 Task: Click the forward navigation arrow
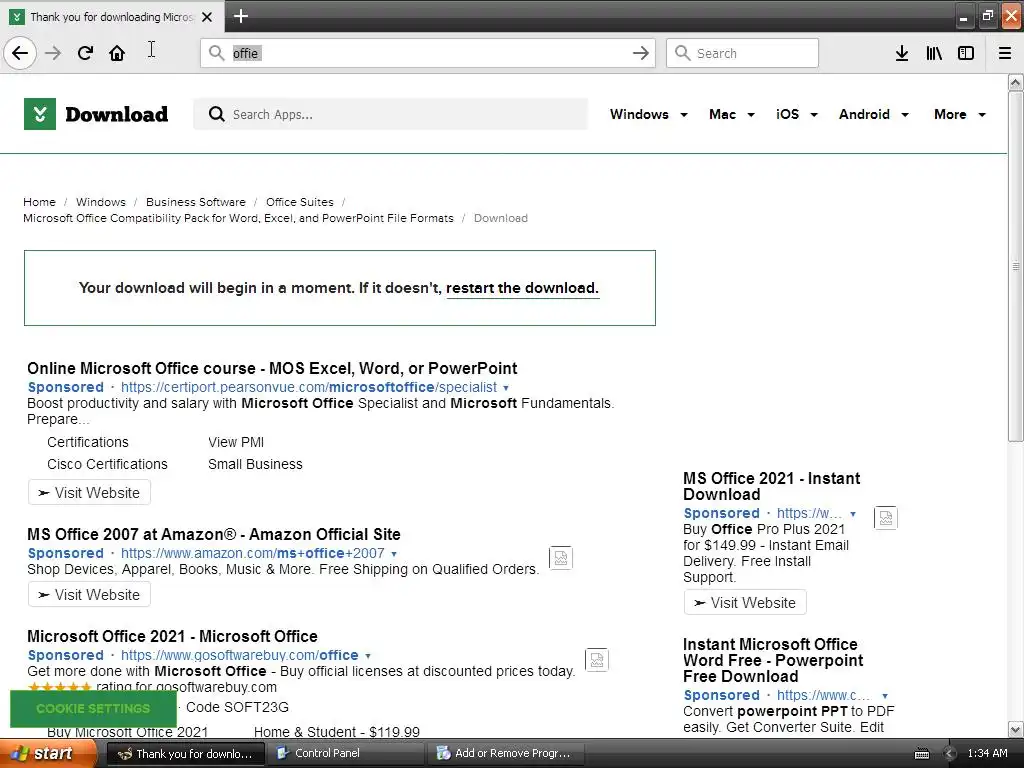[53, 53]
